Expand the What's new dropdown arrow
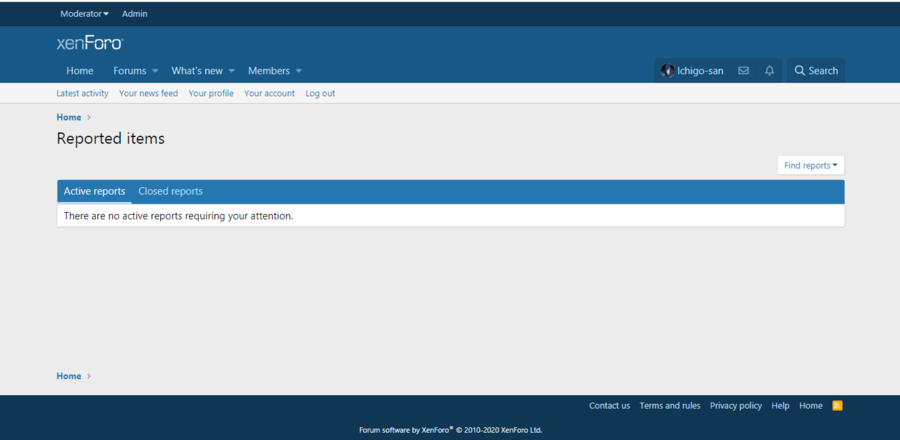Screen dimensions: 900x440 click(232, 71)
